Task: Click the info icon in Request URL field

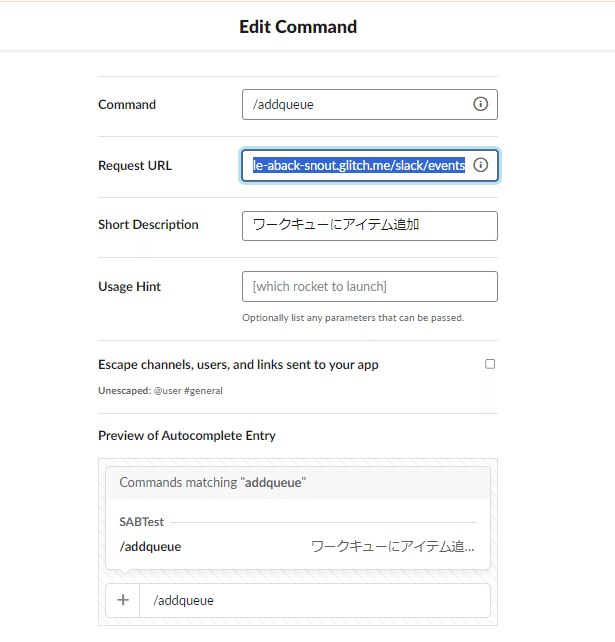Action: click(480, 165)
